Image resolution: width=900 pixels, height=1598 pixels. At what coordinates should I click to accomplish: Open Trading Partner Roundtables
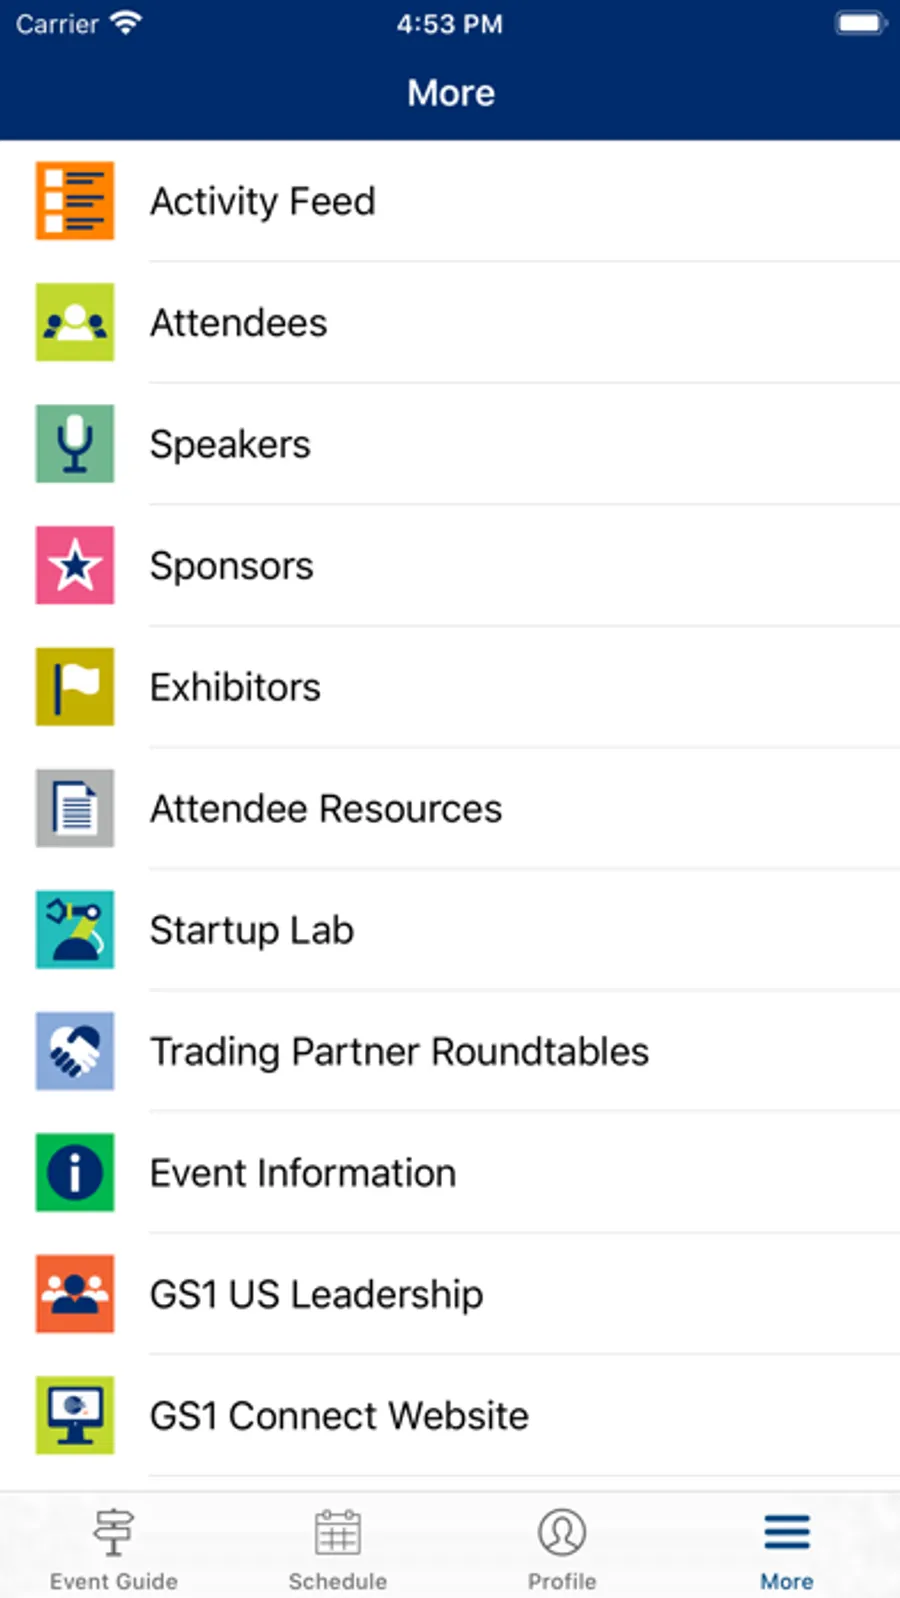tap(400, 1052)
